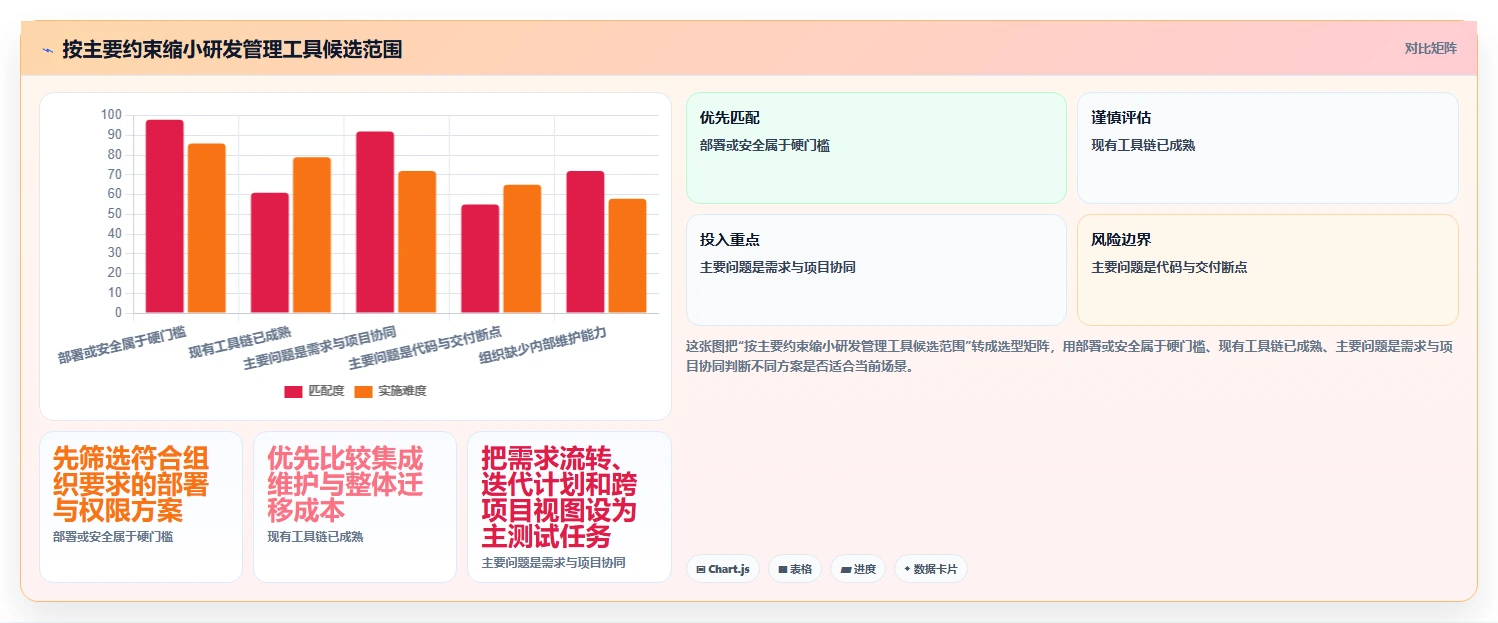This screenshot has height=623, width=1498.
Task: Click the slanted axis label 部署或安全属于硬门槛
Action: [x=122, y=344]
